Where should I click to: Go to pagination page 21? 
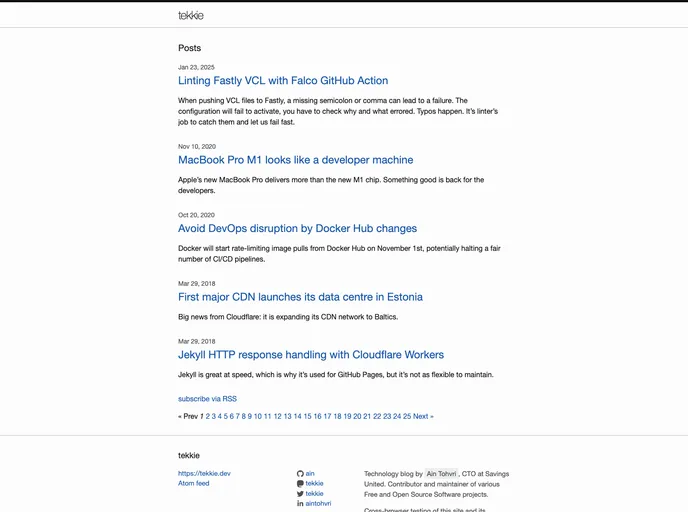click(367, 416)
